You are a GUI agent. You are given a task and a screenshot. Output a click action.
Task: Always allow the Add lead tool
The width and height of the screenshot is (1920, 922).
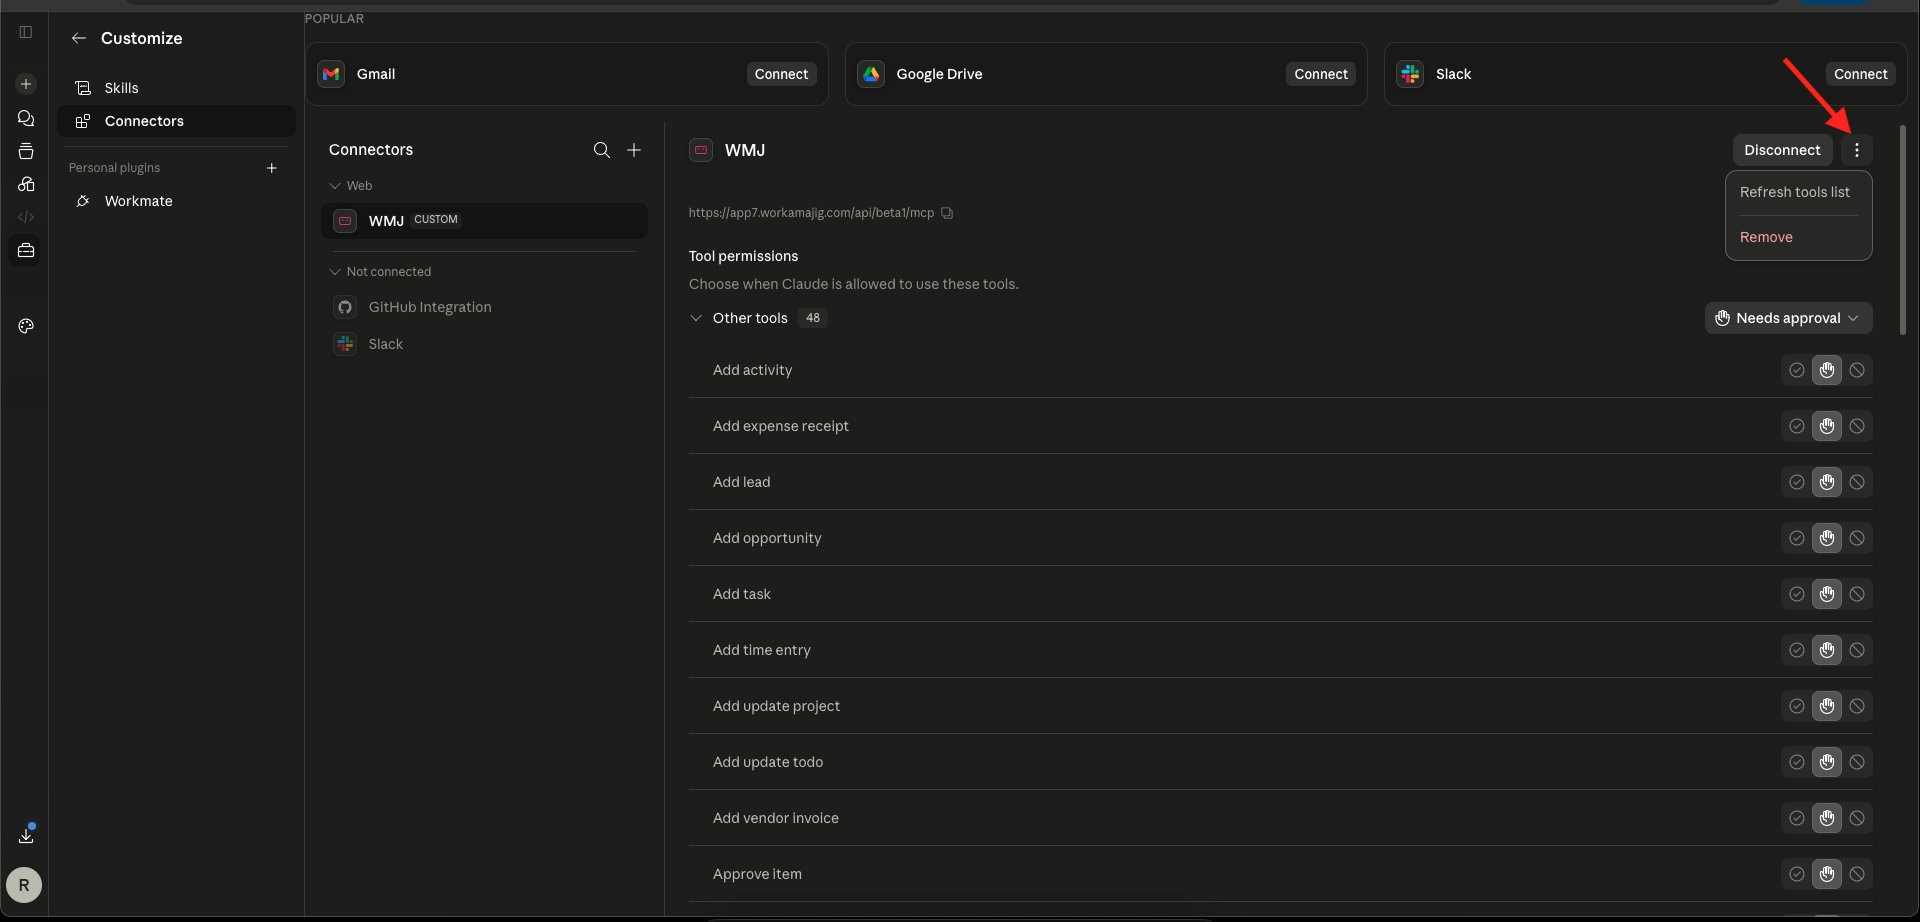(1797, 482)
